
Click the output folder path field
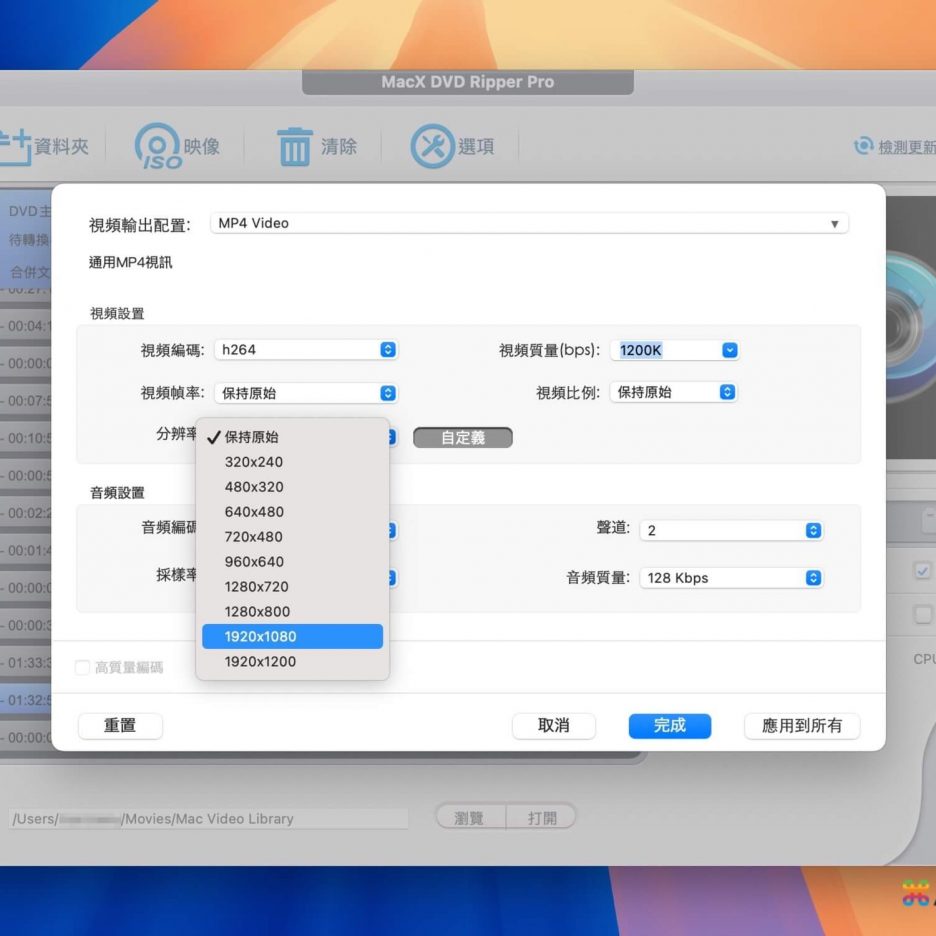coord(208,818)
